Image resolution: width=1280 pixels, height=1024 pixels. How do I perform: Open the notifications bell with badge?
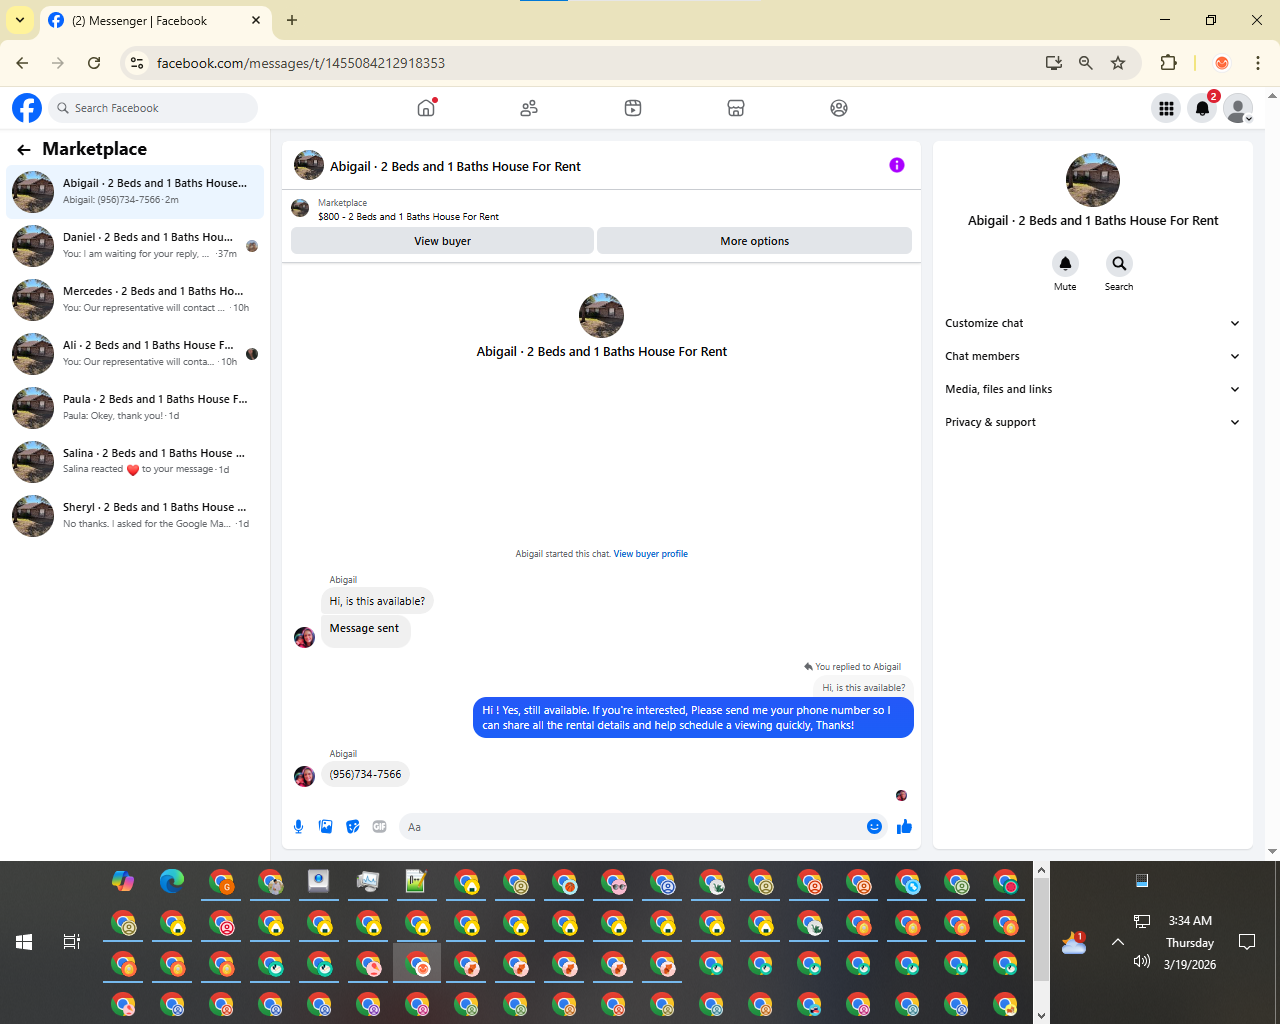click(1203, 108)
